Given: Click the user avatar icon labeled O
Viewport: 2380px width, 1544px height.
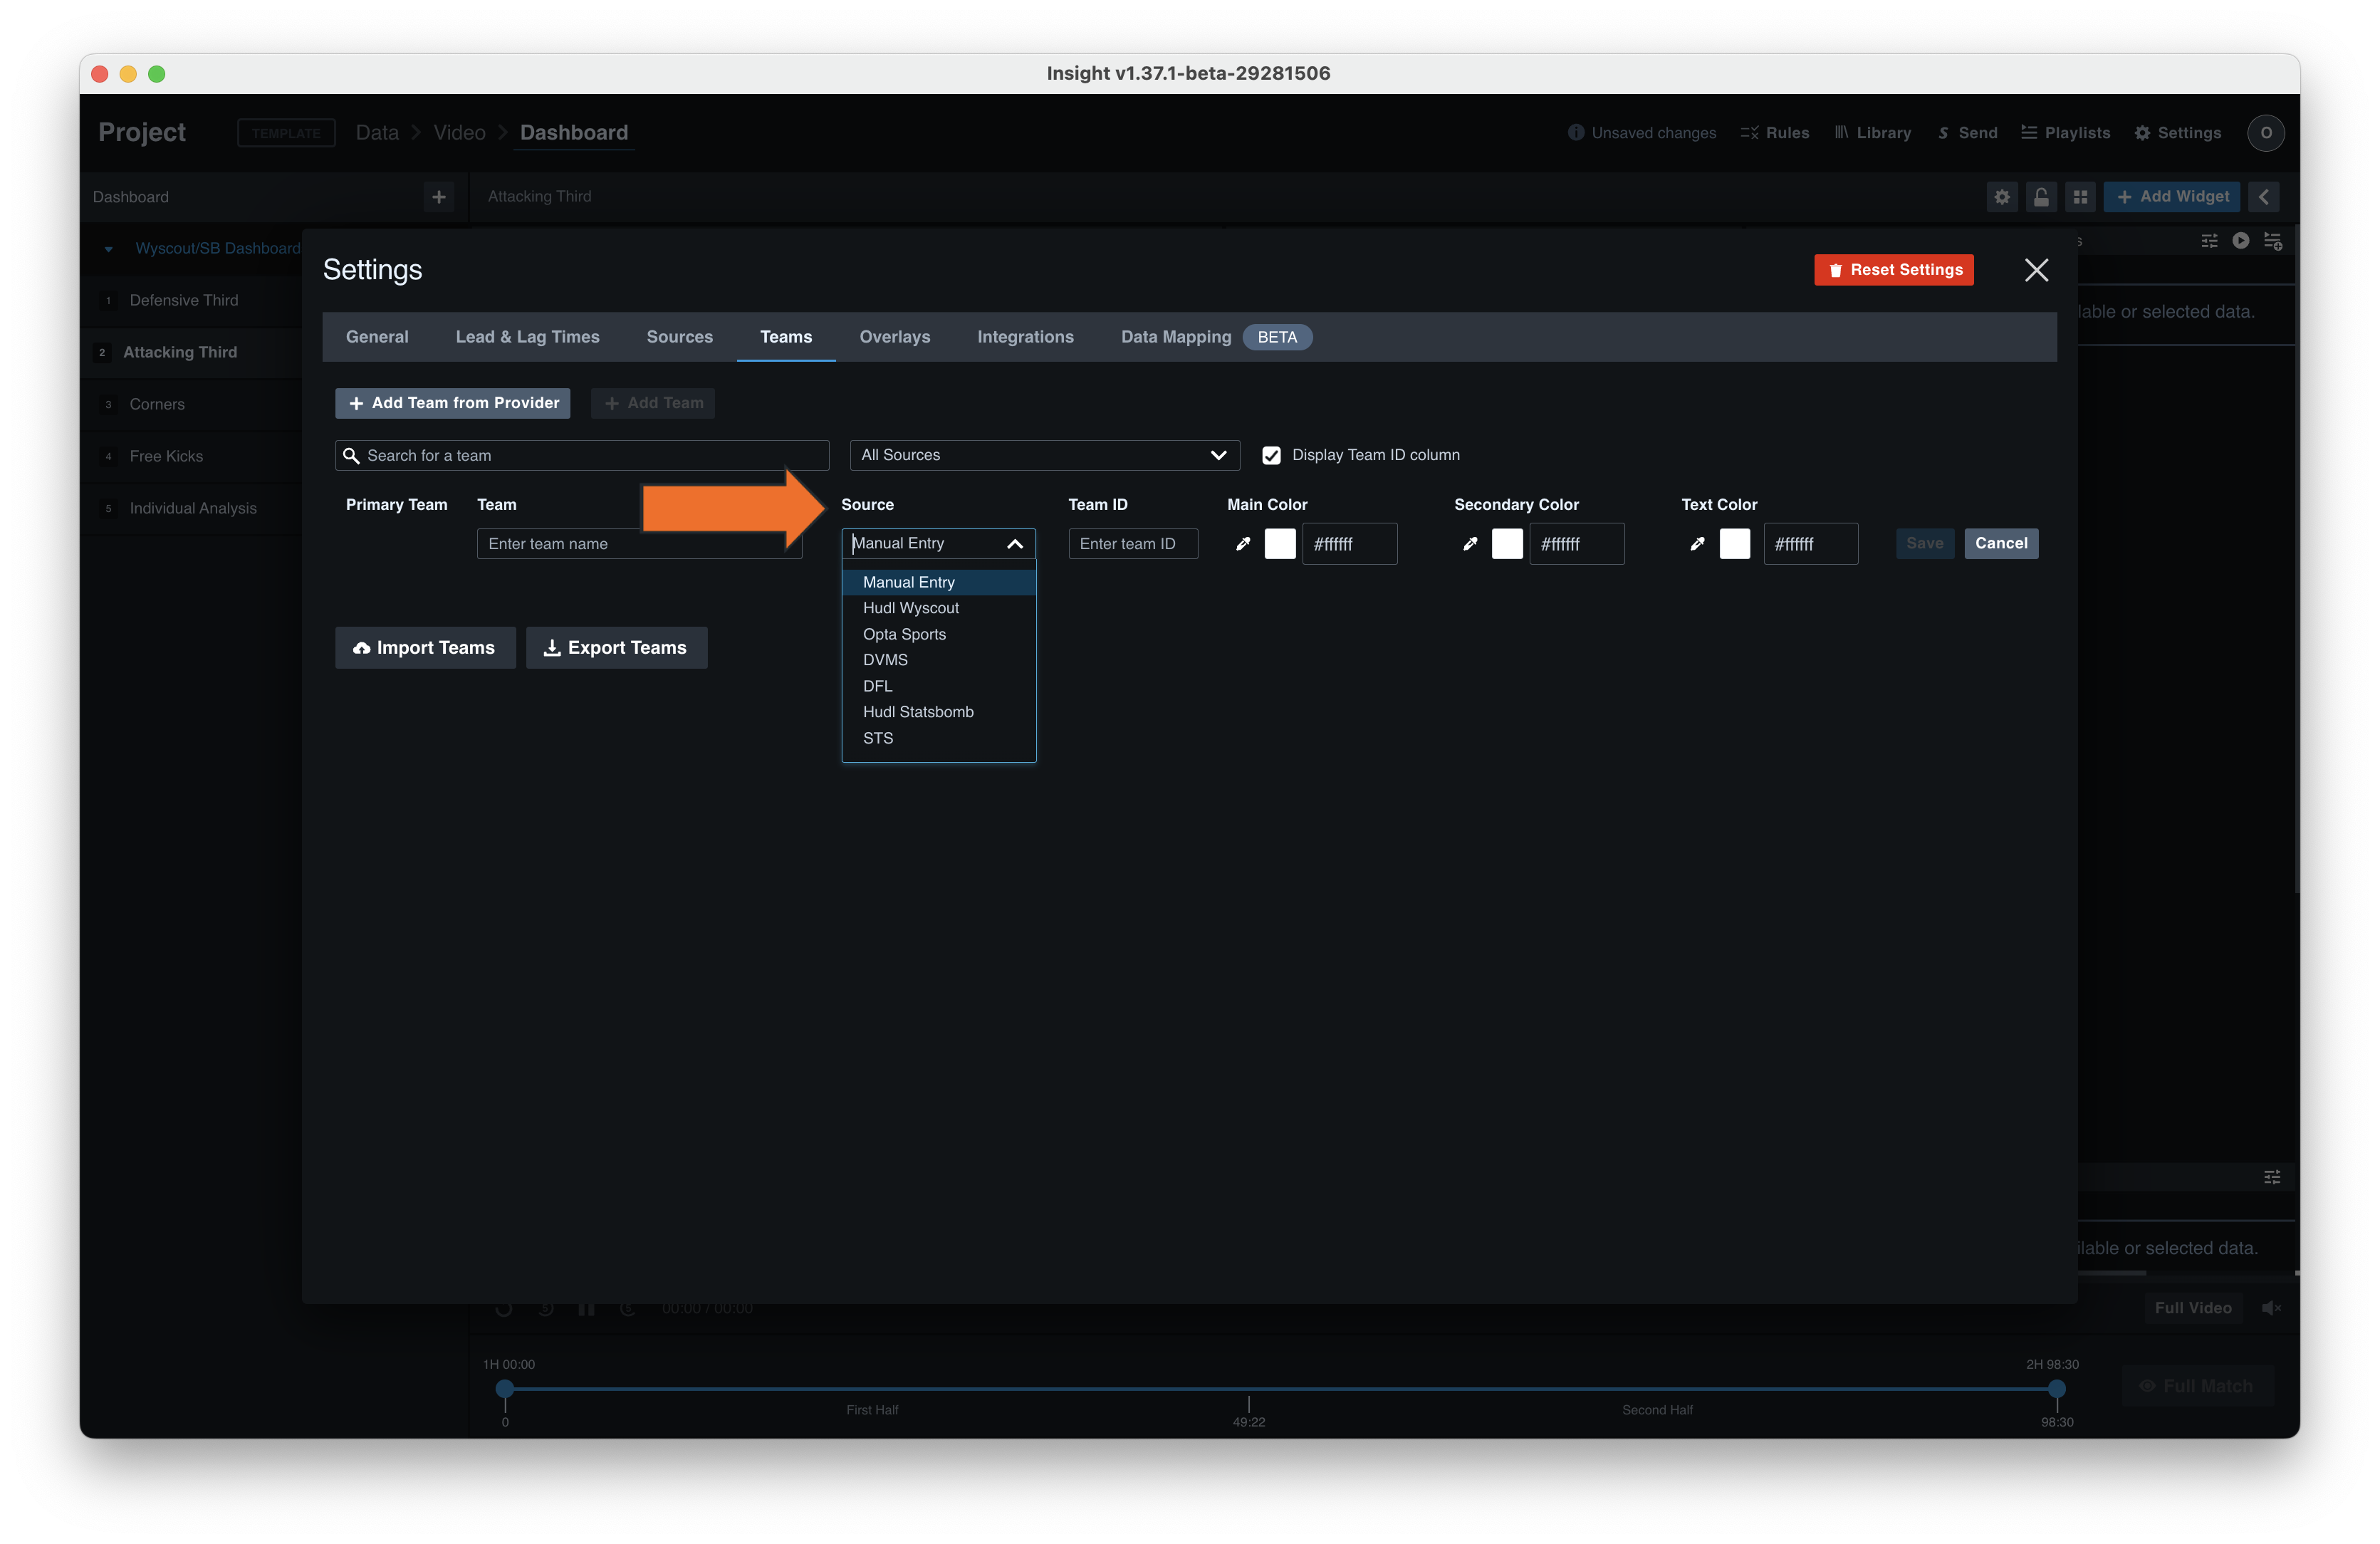Looking at the screenshot, I should click(2266, 133).
